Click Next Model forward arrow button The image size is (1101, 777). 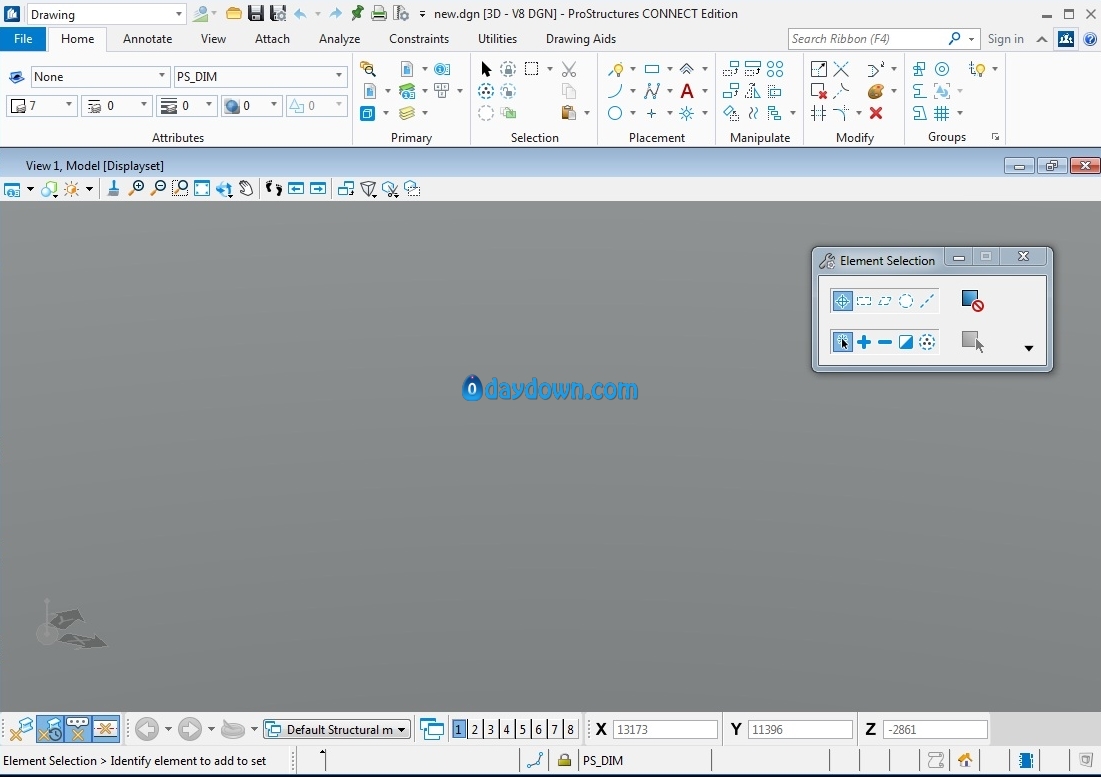coord(190,729)
